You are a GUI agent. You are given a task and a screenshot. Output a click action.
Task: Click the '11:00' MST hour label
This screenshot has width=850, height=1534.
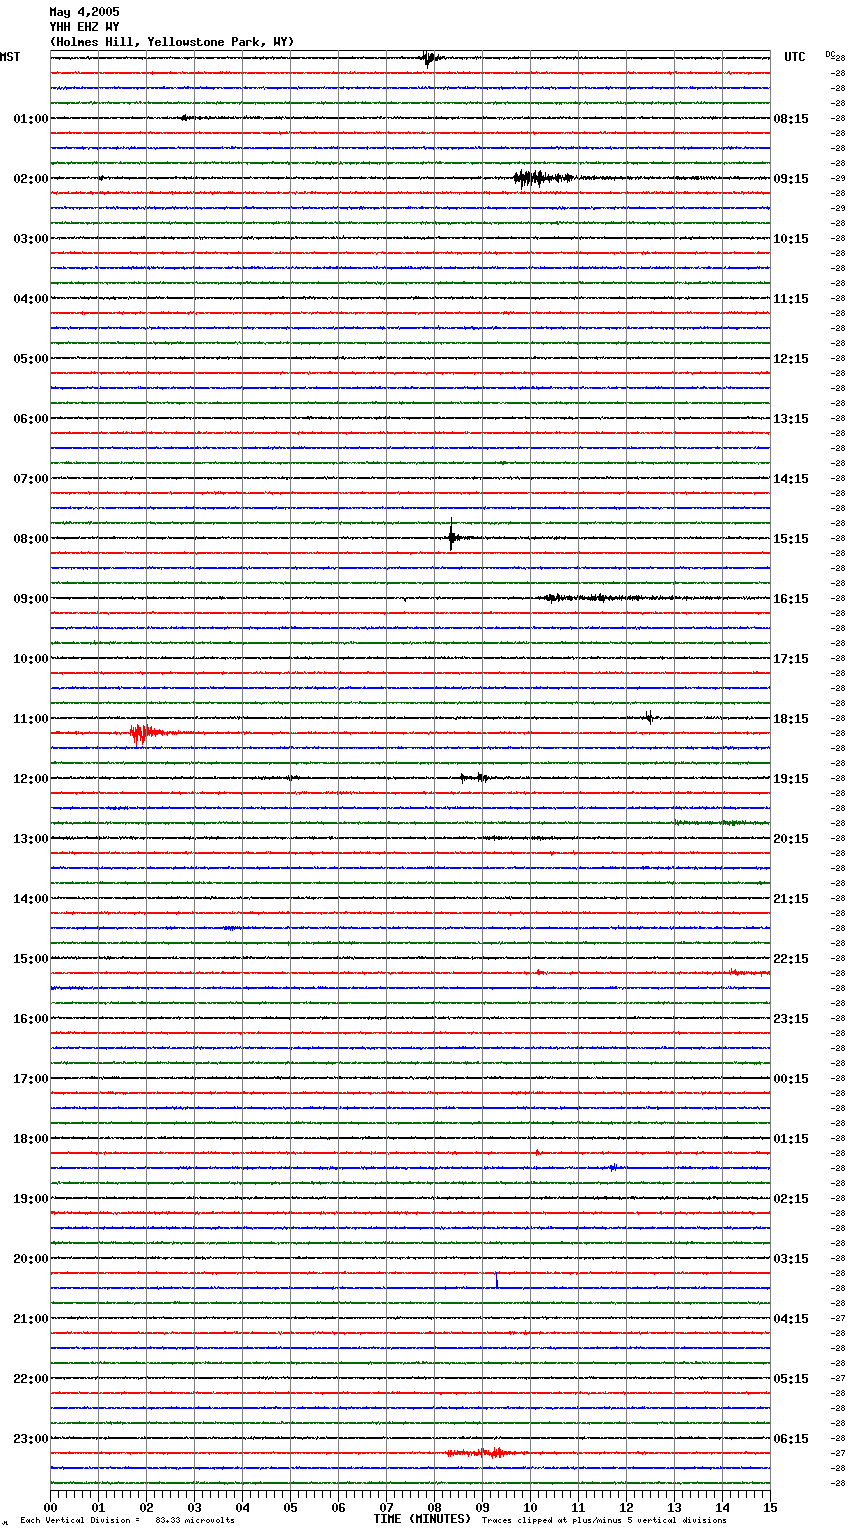30,719
